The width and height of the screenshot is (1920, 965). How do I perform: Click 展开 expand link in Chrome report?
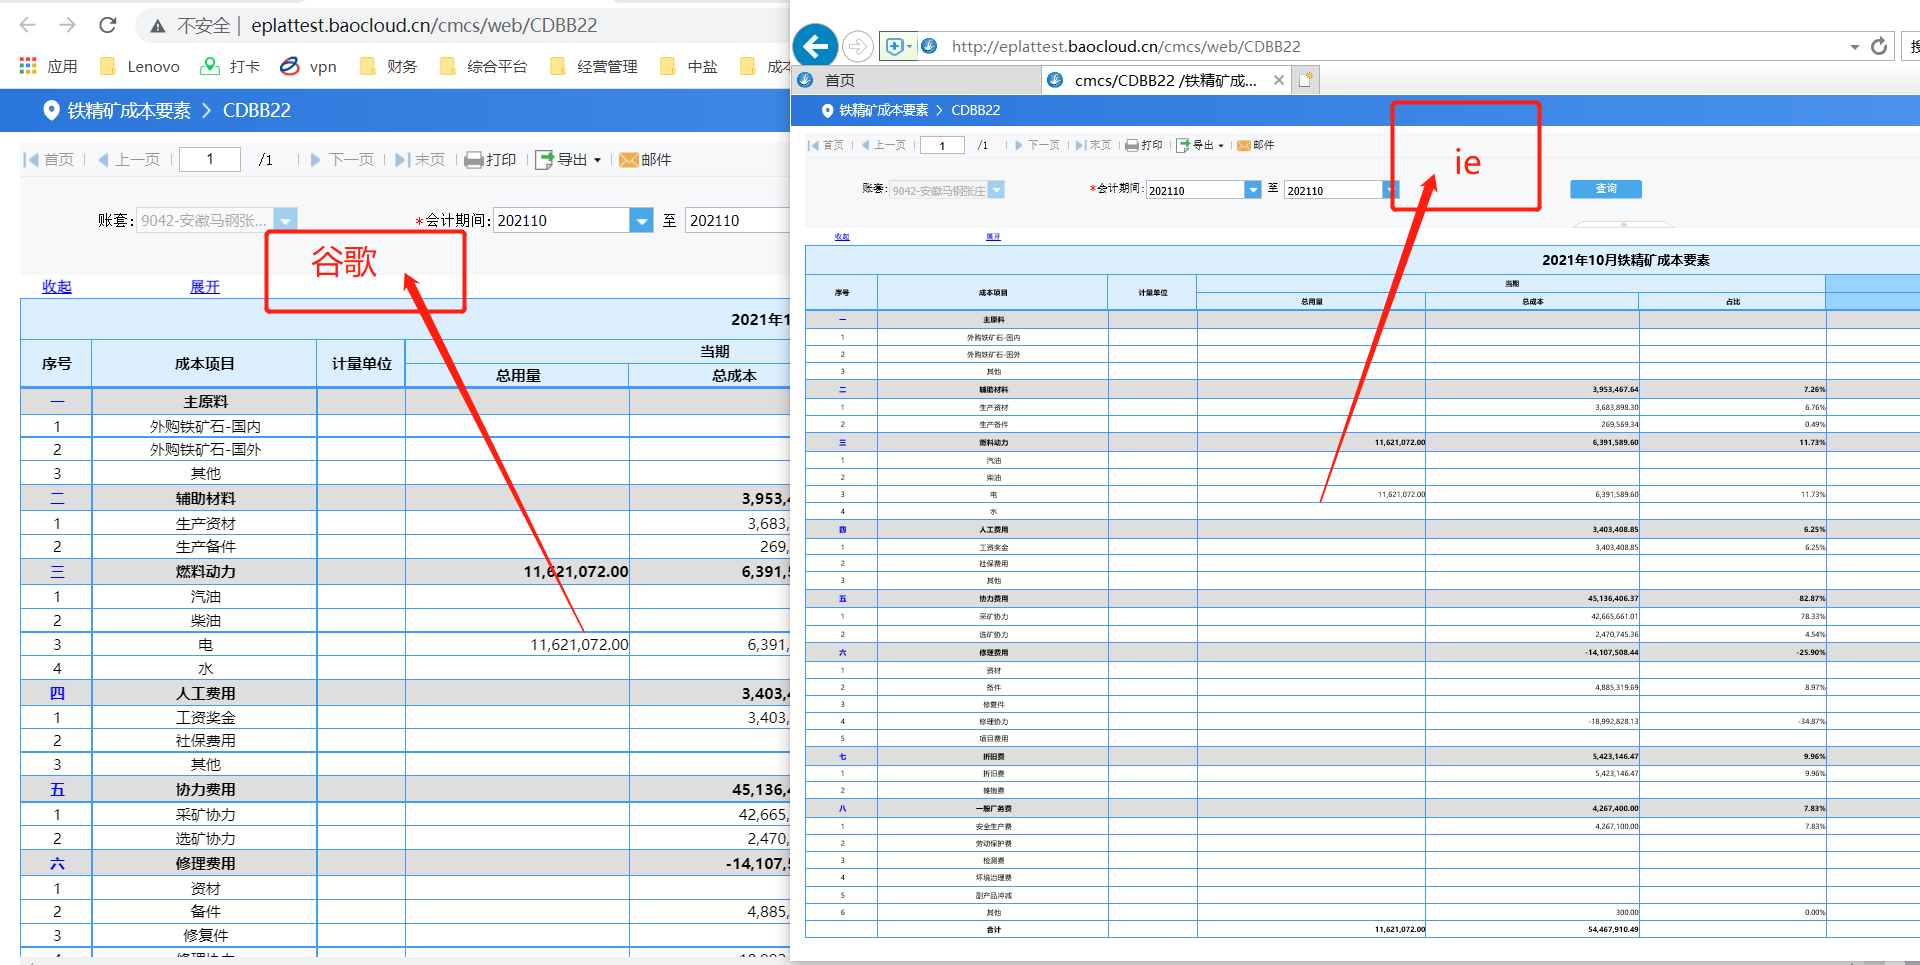[x=205, y=287]
